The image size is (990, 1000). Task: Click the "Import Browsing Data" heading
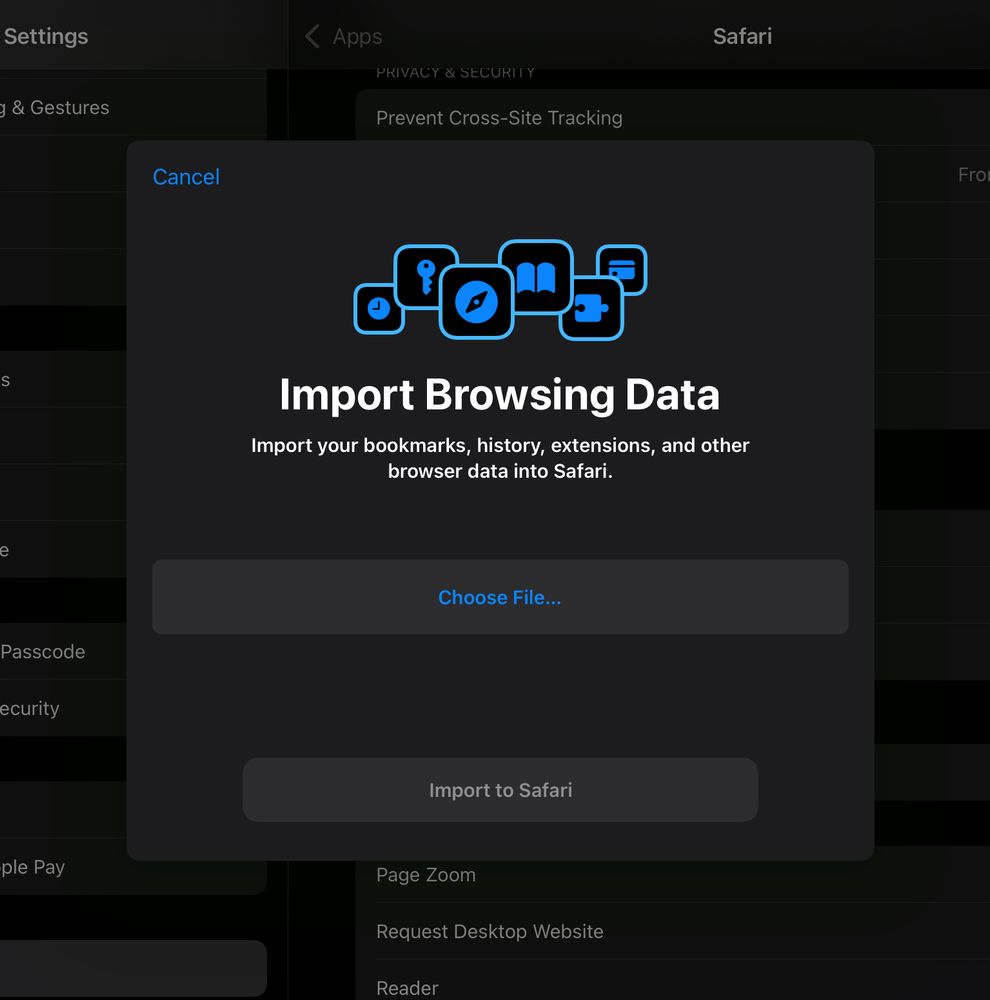(x=500, y=395)
